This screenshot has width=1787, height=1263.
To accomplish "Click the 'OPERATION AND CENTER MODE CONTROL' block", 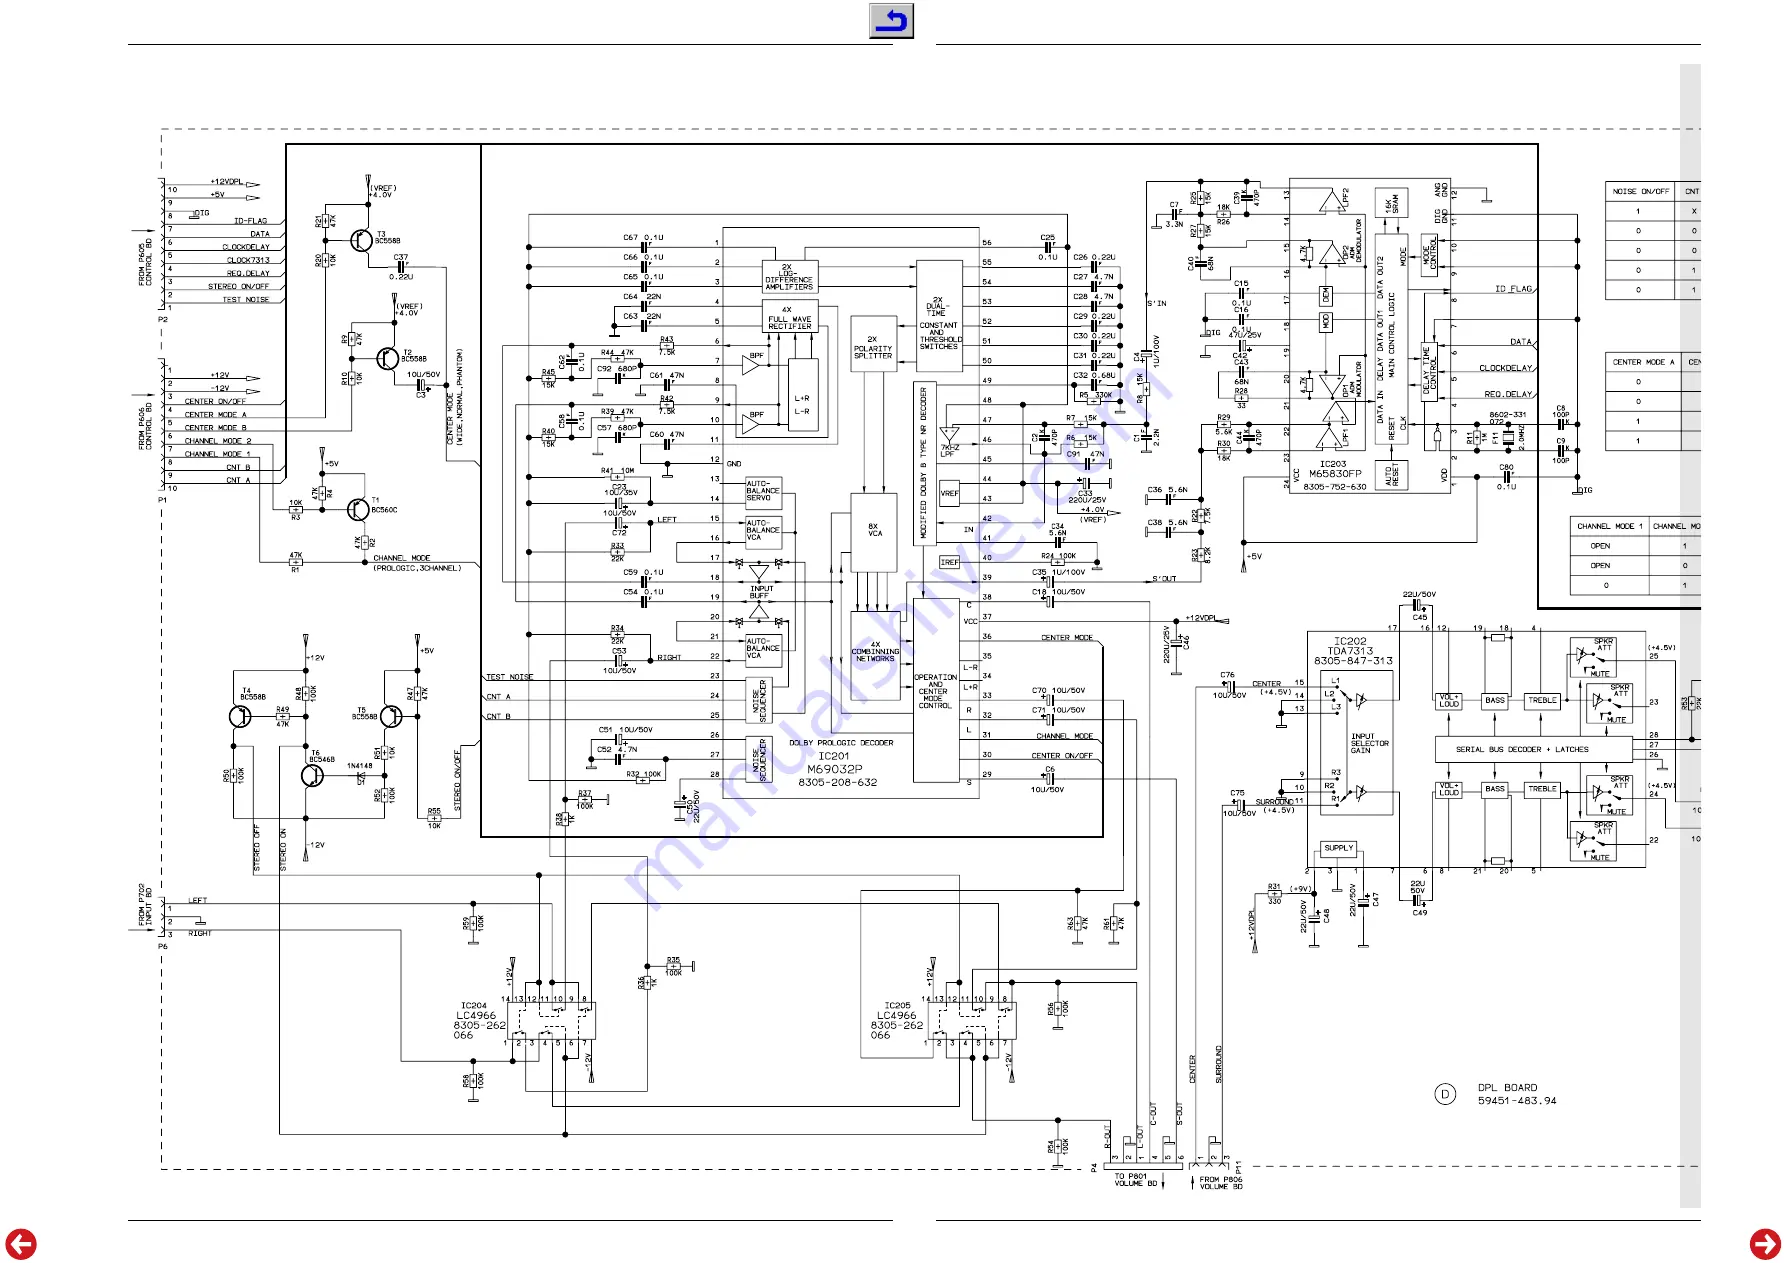I will click(936, 691).
